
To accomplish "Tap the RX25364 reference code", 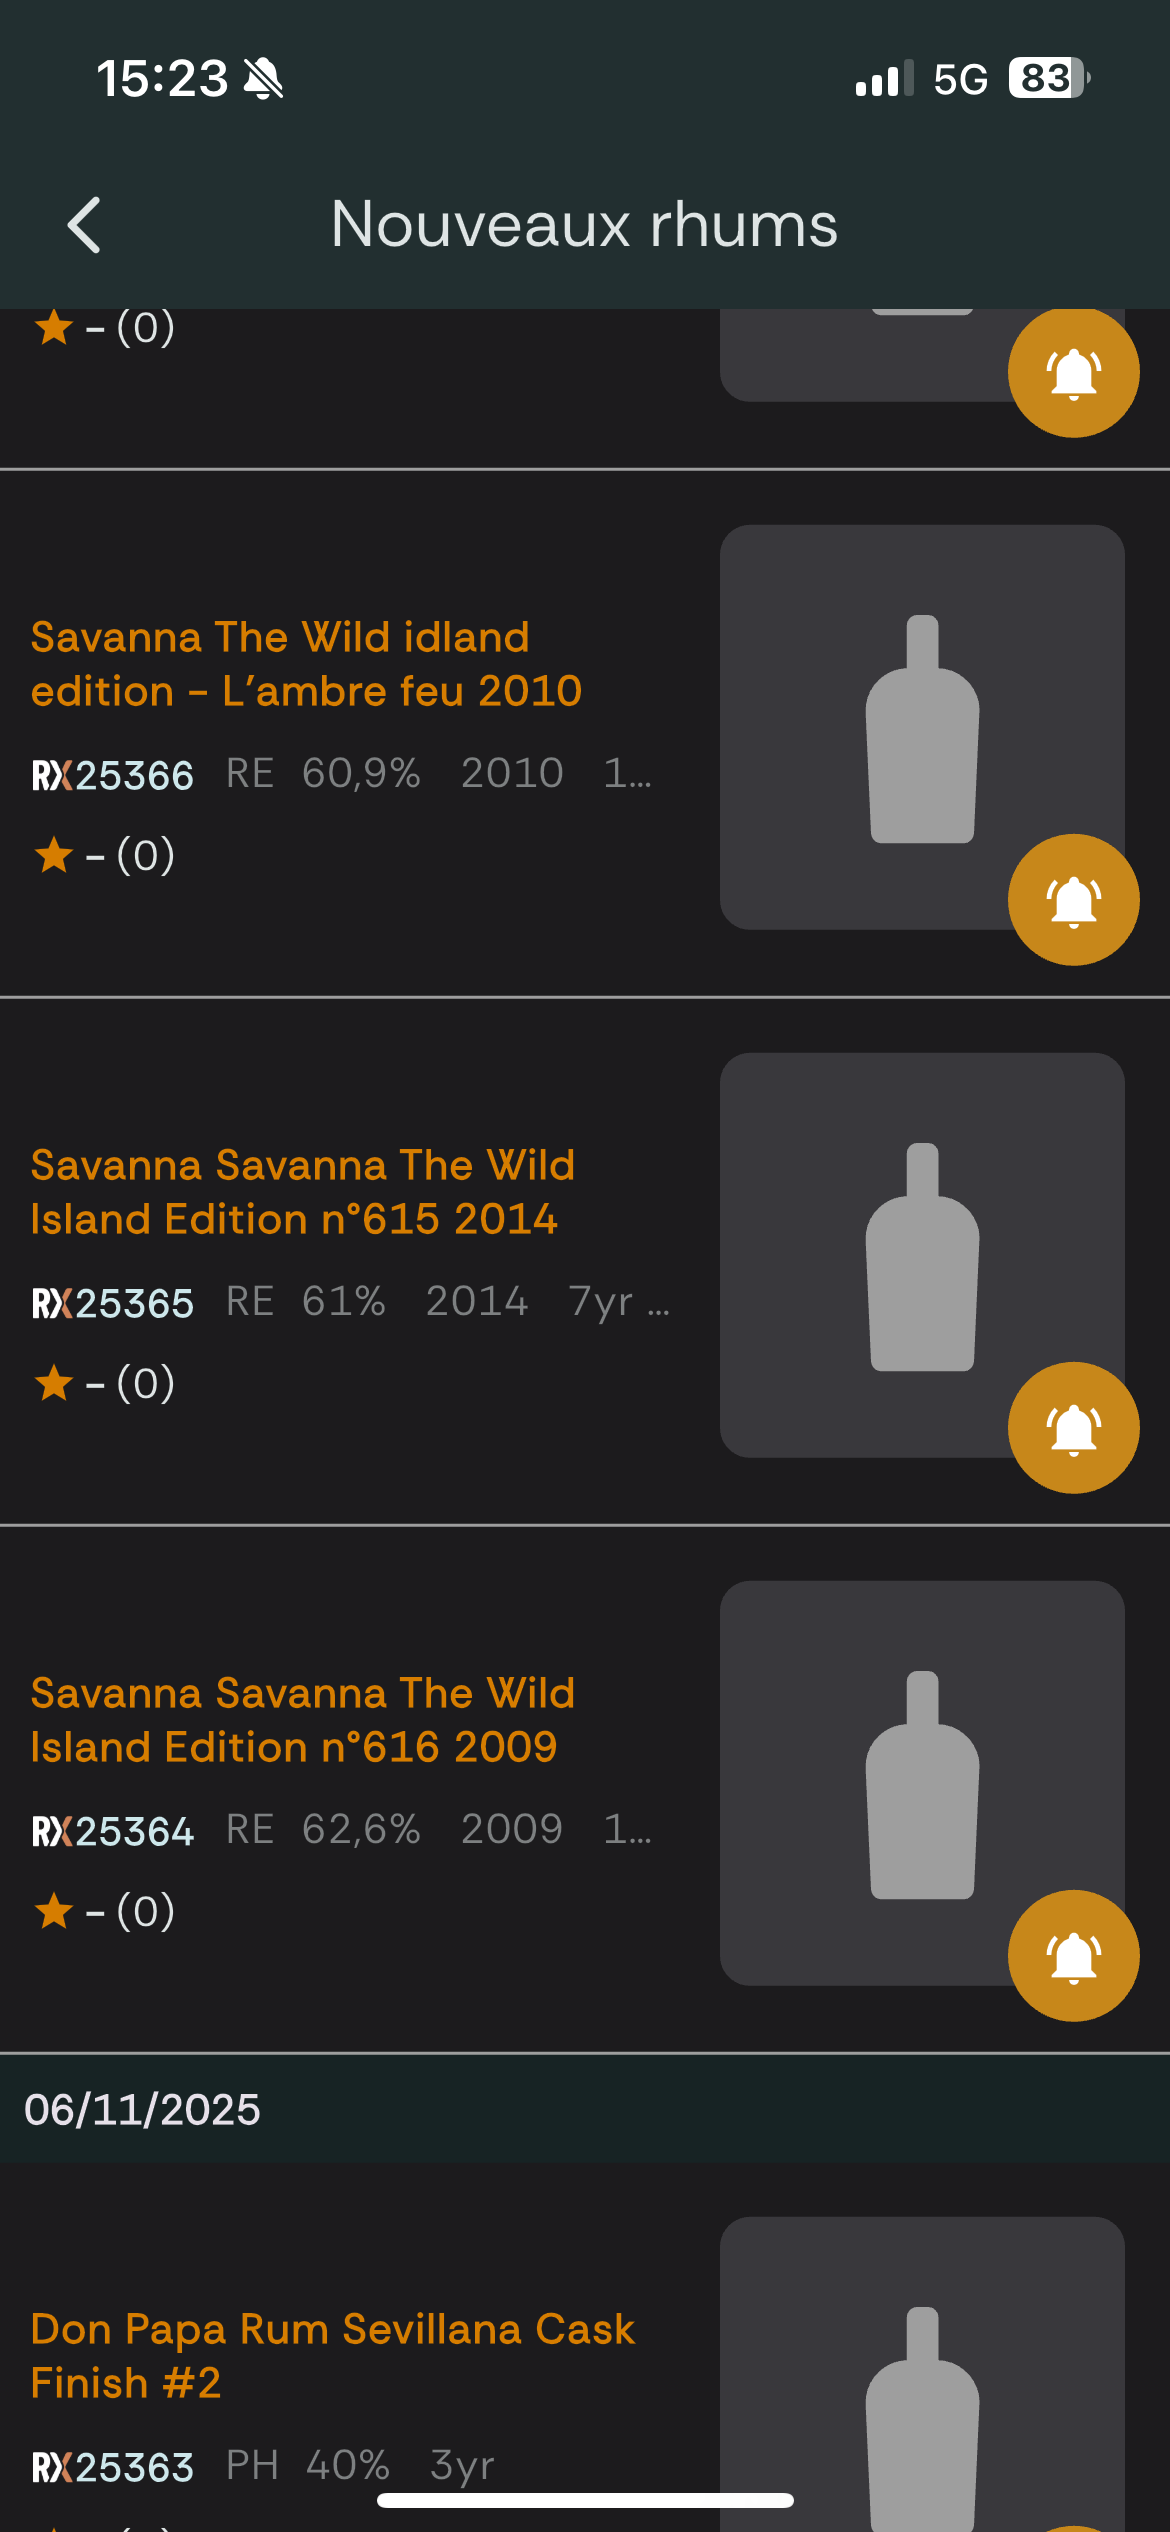I will click(113, 1832).
